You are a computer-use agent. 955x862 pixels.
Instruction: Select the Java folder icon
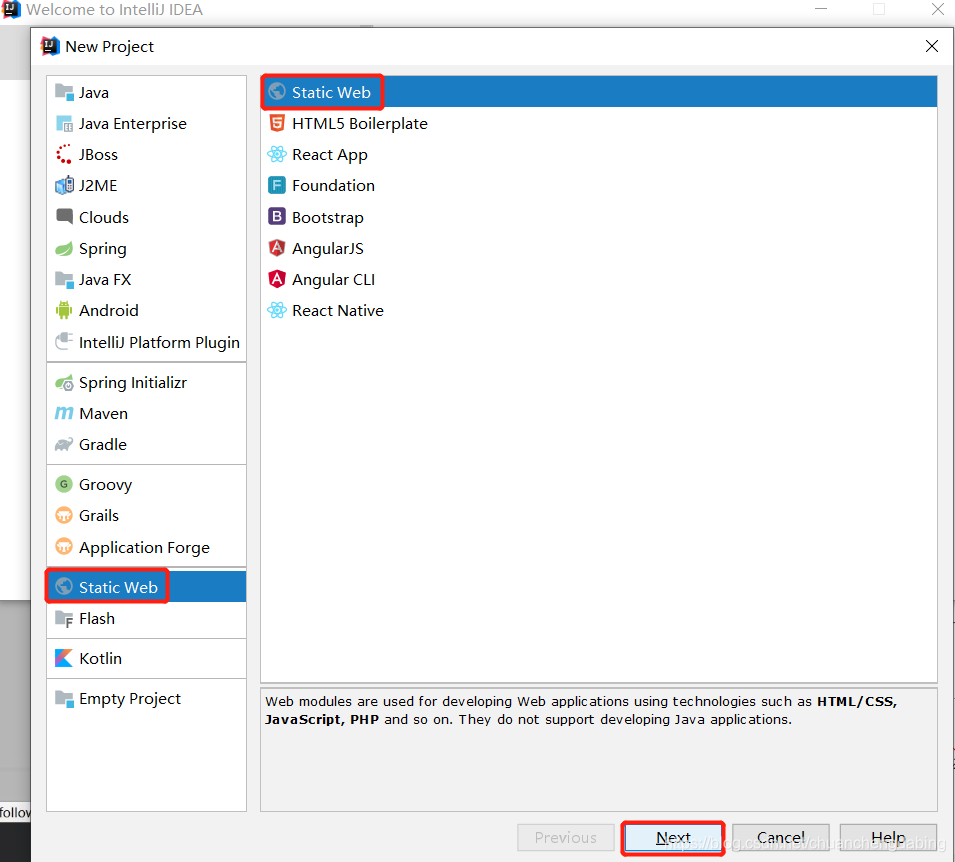point(64,92)
